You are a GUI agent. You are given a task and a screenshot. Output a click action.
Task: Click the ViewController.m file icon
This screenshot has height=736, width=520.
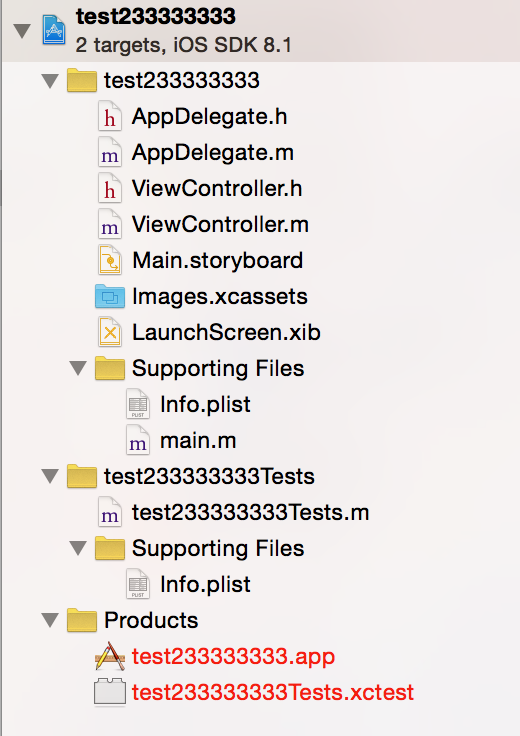(x=110, y=224)
